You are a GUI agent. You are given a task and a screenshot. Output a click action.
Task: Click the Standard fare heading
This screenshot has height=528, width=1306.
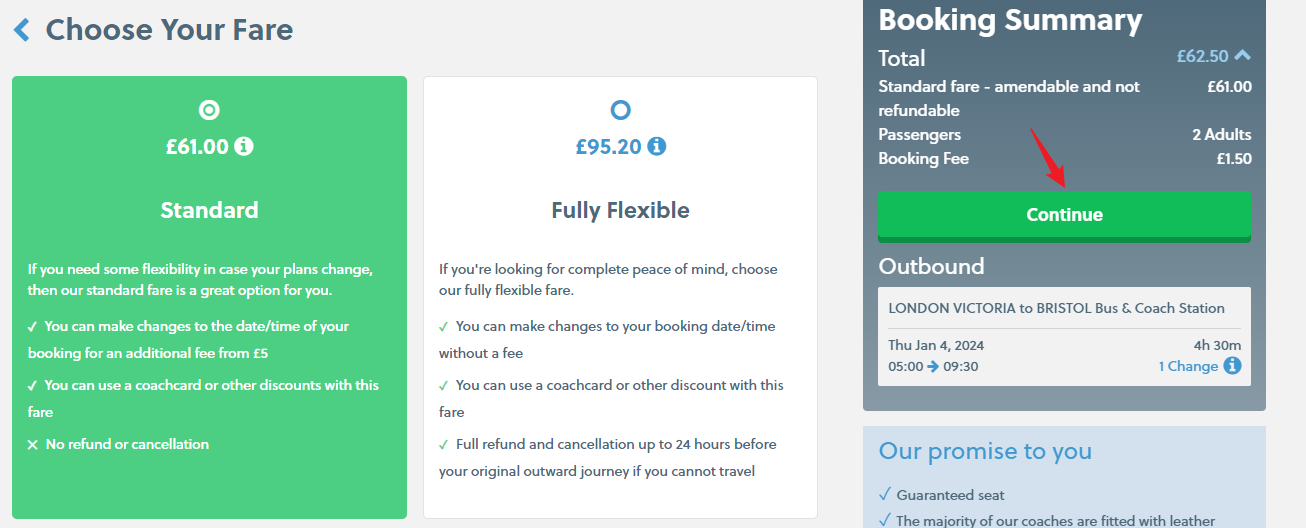209,210
